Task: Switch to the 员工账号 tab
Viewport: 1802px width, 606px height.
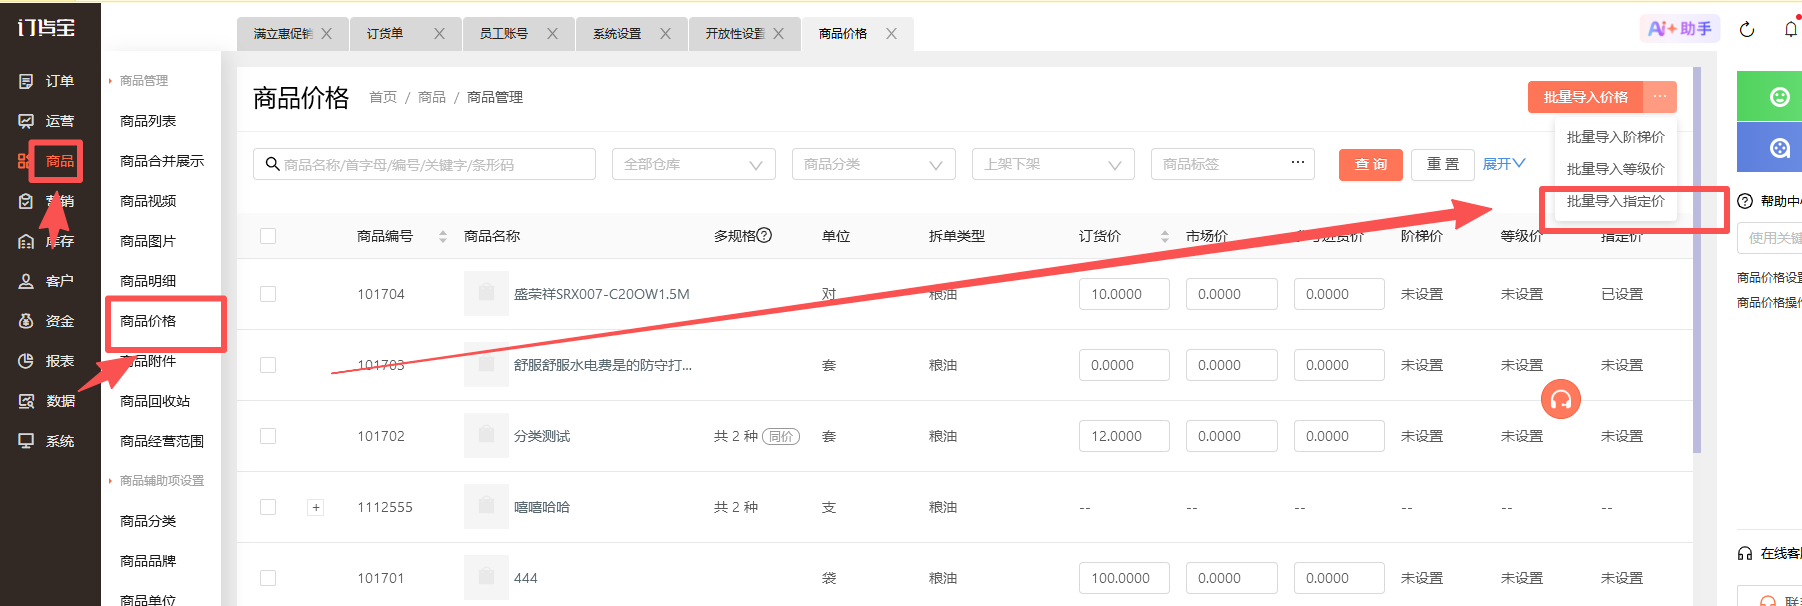Action: (x=503, y=34)
